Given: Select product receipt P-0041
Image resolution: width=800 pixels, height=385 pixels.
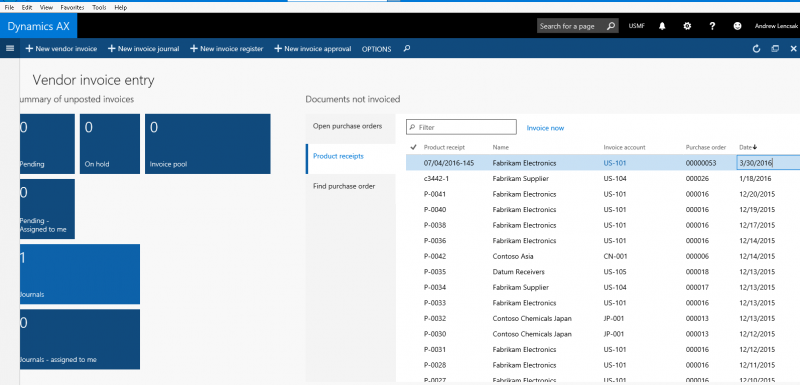Looking at the screenshot, I should tap(435, 194).
